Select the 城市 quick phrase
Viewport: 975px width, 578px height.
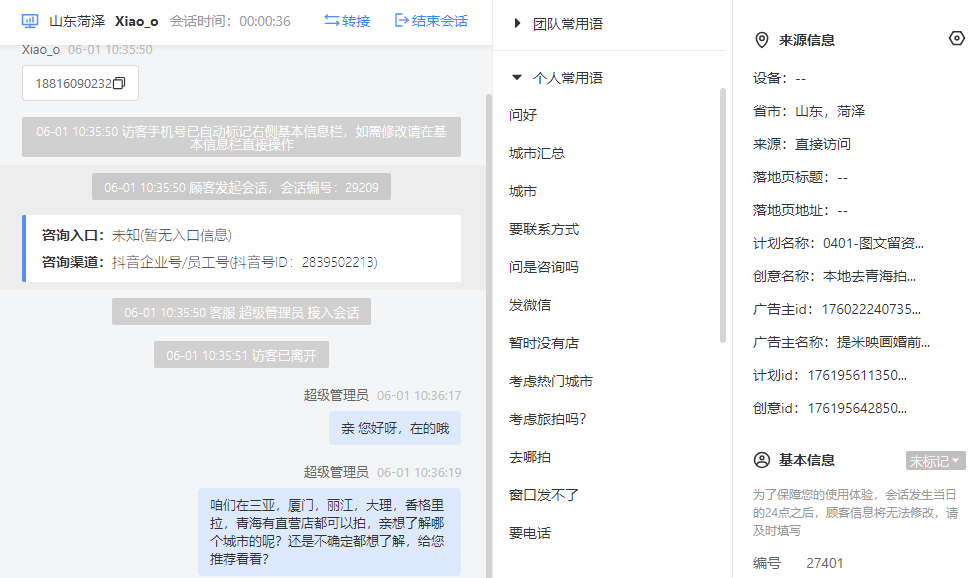point(523,191)
